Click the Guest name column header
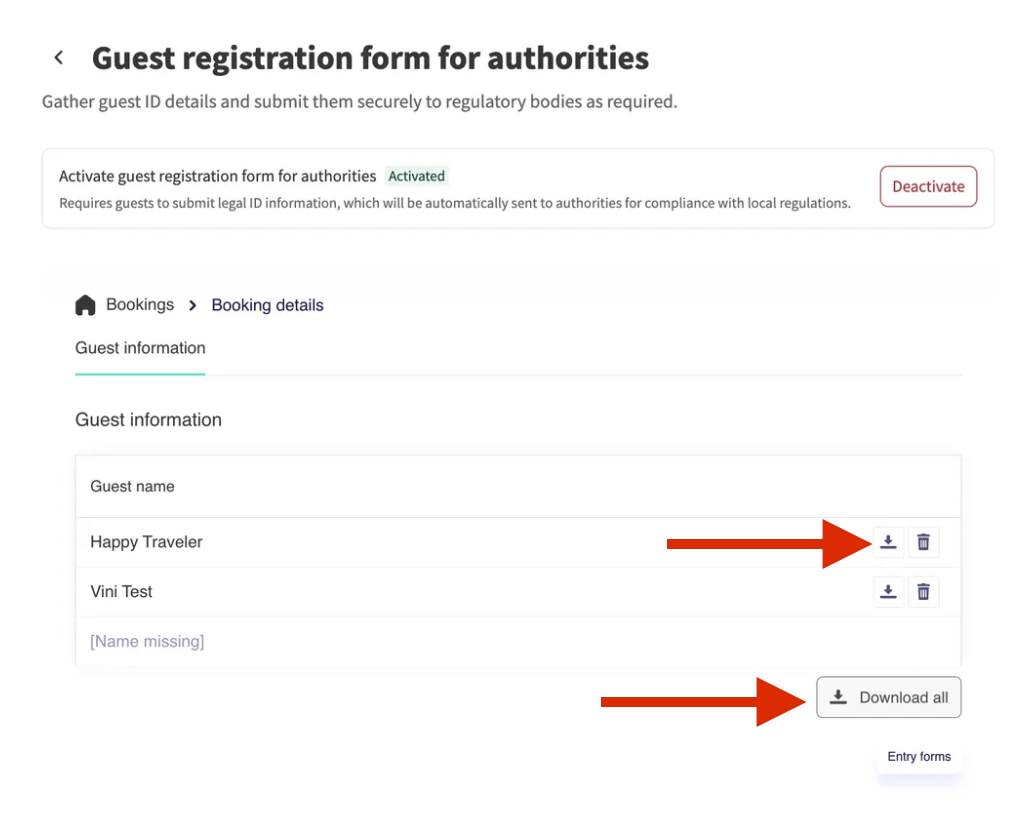 [x=132, y=486]
